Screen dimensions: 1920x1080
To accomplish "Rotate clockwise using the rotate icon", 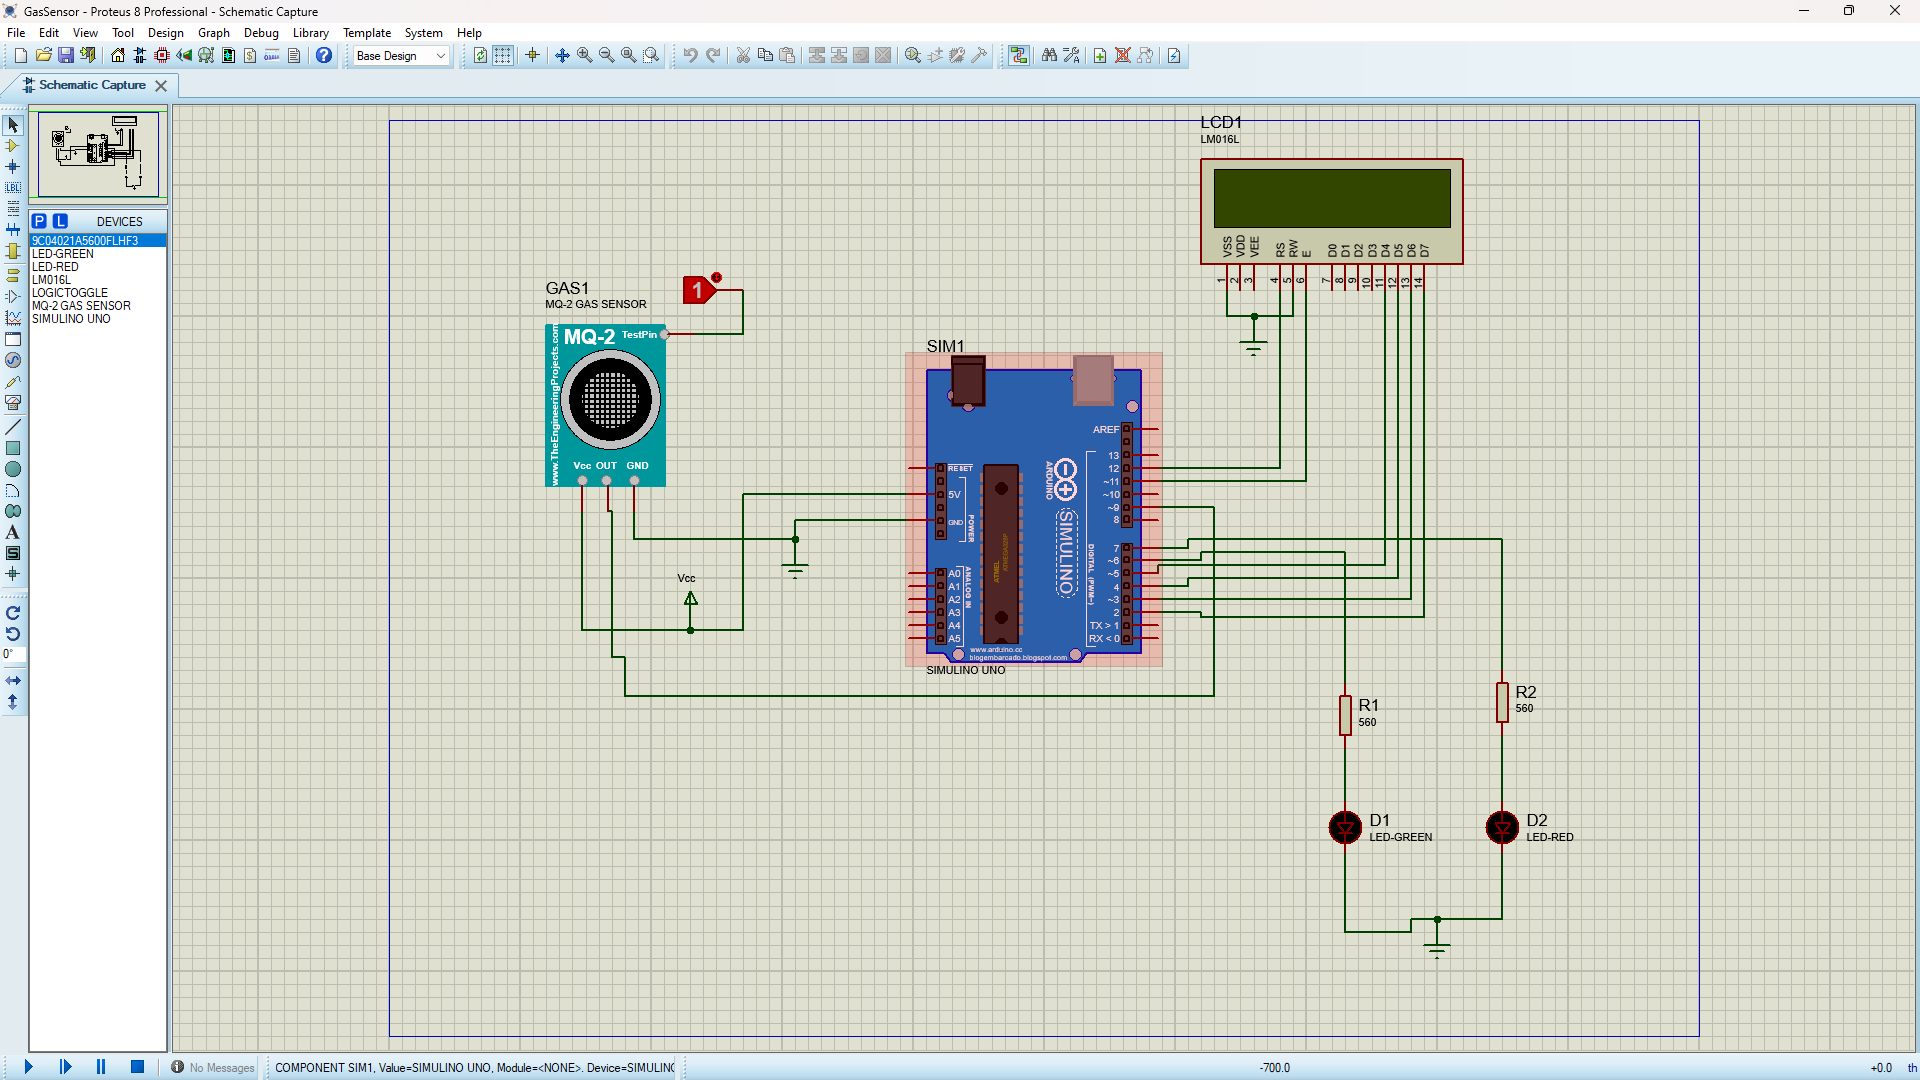I will (13, 613).
